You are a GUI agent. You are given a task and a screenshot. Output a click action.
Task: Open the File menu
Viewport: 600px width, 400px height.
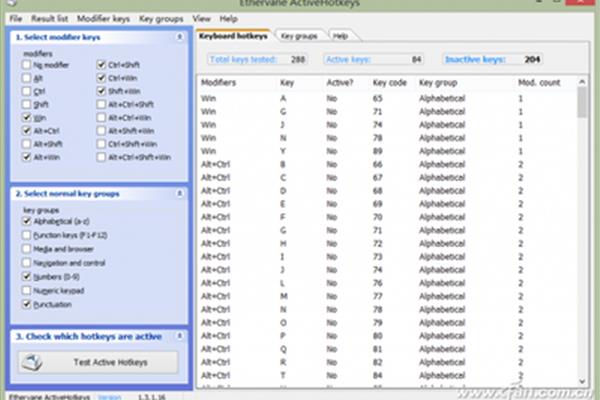(x=16, y=19)
